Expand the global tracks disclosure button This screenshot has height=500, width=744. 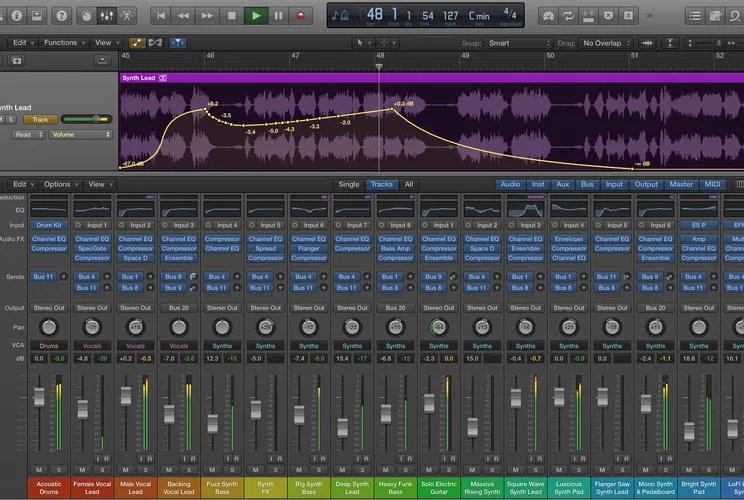102,61
